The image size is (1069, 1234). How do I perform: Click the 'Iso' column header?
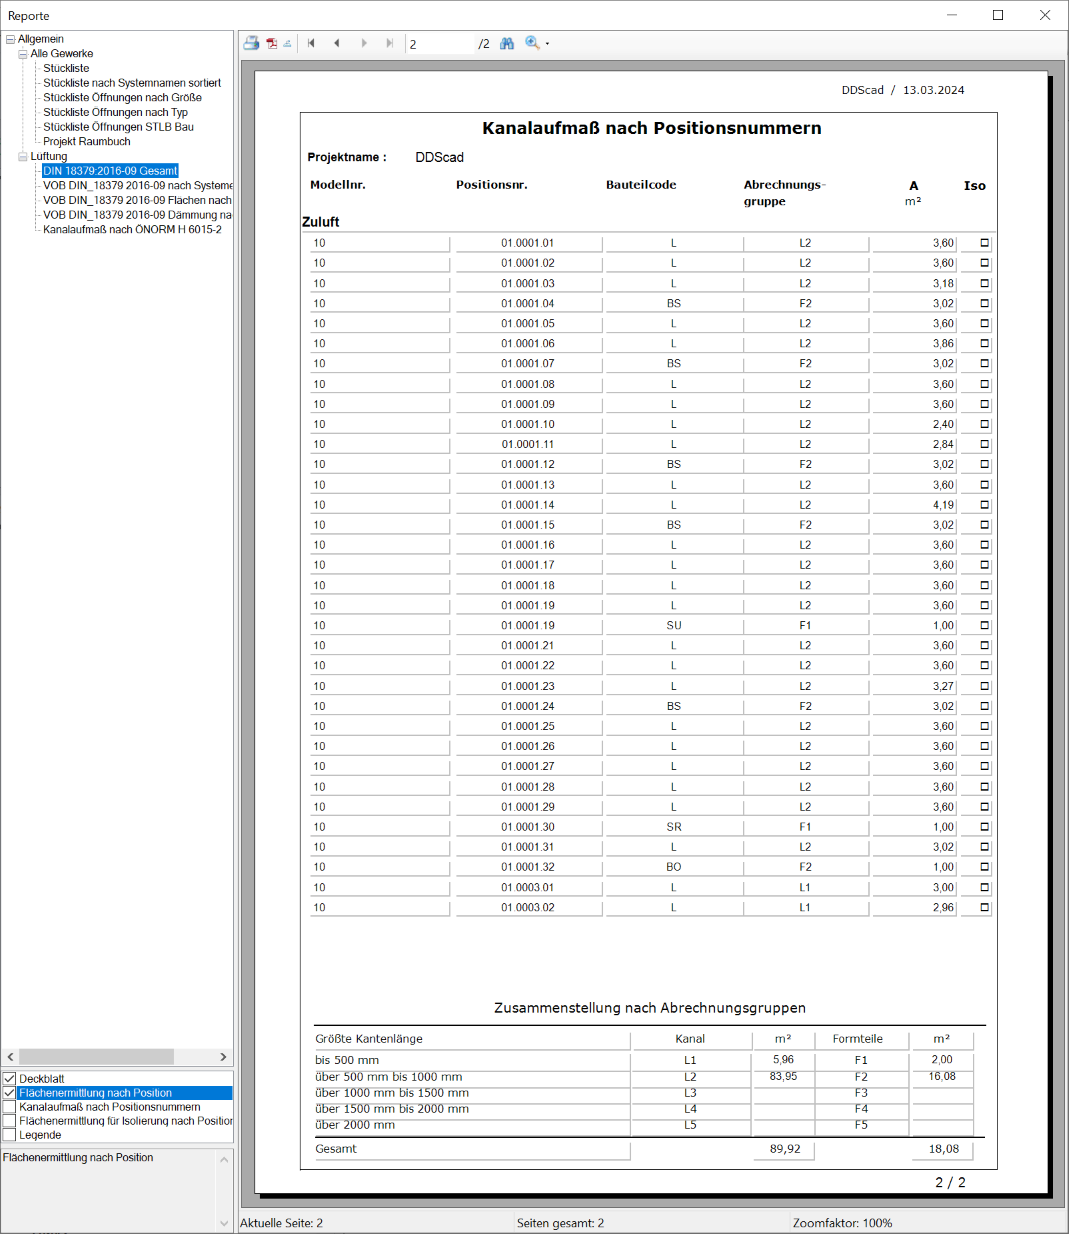coord(975,186)
